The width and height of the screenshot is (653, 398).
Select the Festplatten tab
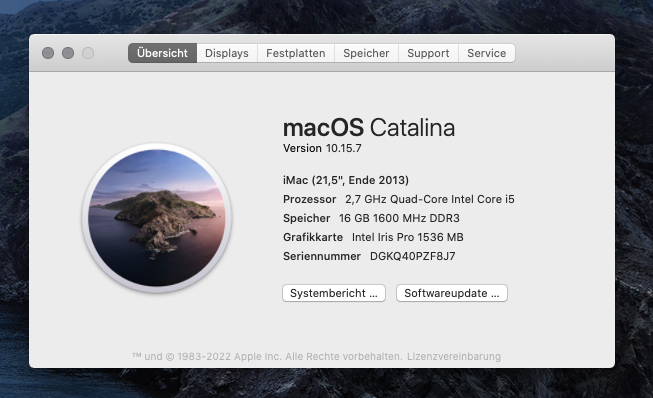pos(296,53)
